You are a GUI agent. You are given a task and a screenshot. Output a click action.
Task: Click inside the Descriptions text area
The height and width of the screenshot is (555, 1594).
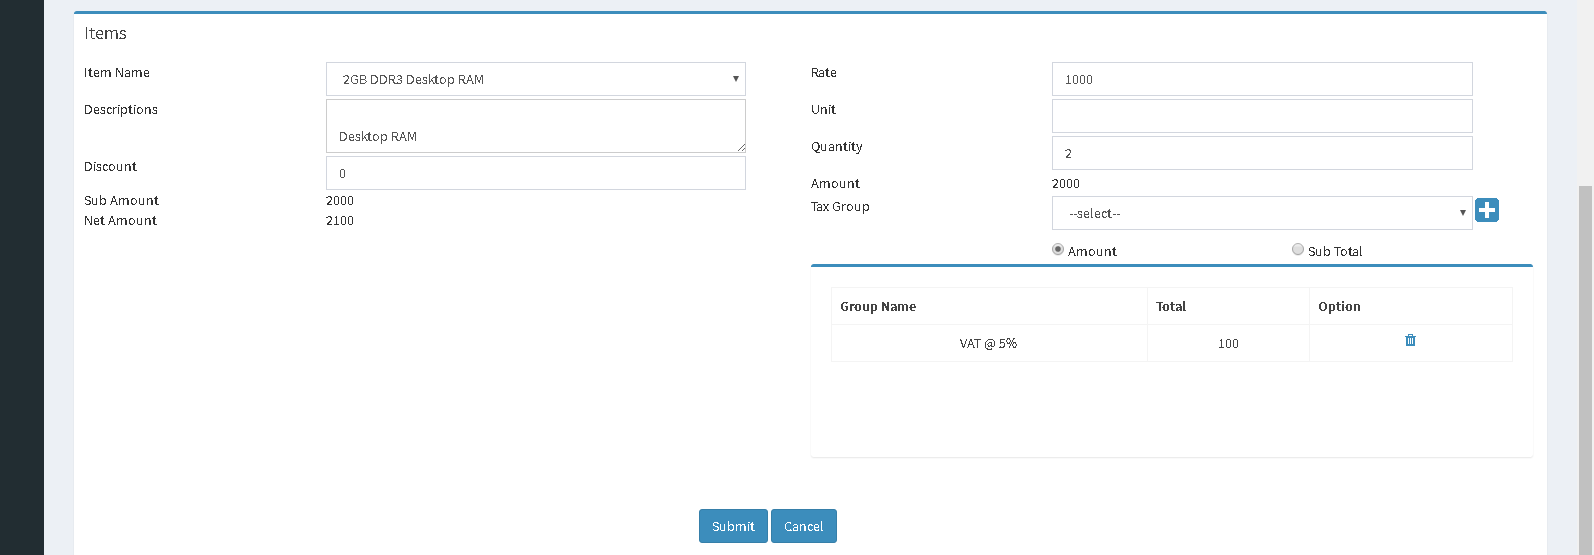coord(536,126)
